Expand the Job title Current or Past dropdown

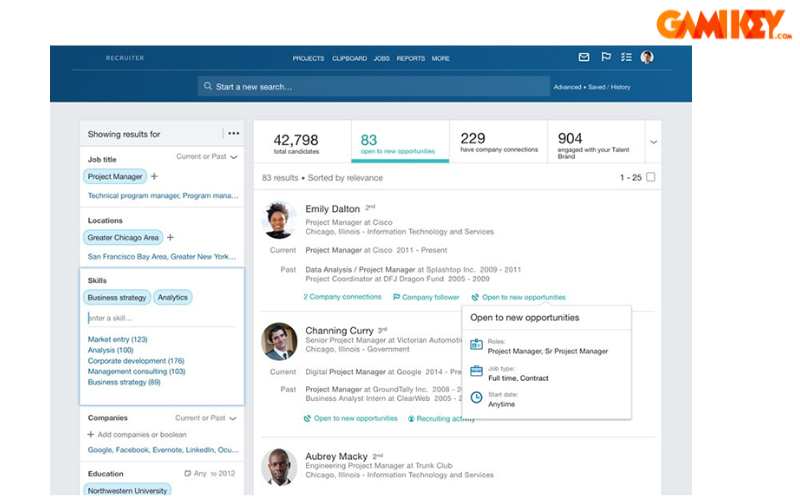pos(207,157)
